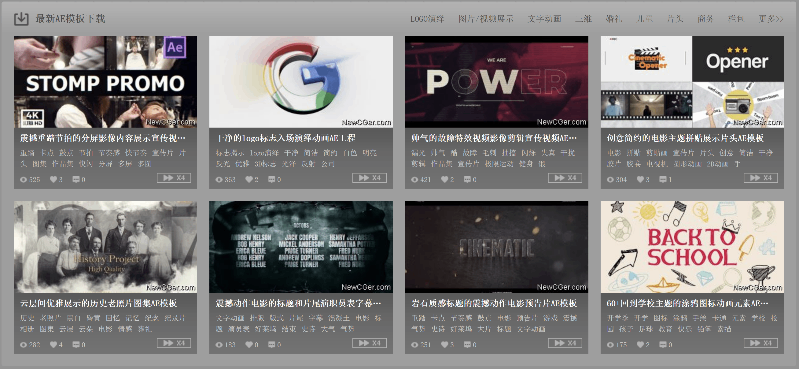Click the heart icon under Back To School template
The width and height of the screenshot is (800, 369).
coord(640,345)
